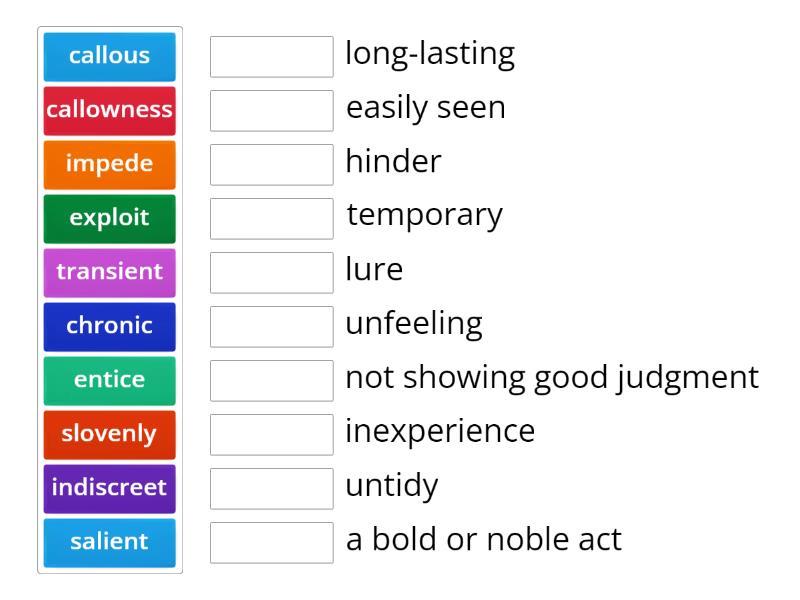800x600 pixels.
Task: Select the 'callous' word tile
Action: tap(109, 56)
